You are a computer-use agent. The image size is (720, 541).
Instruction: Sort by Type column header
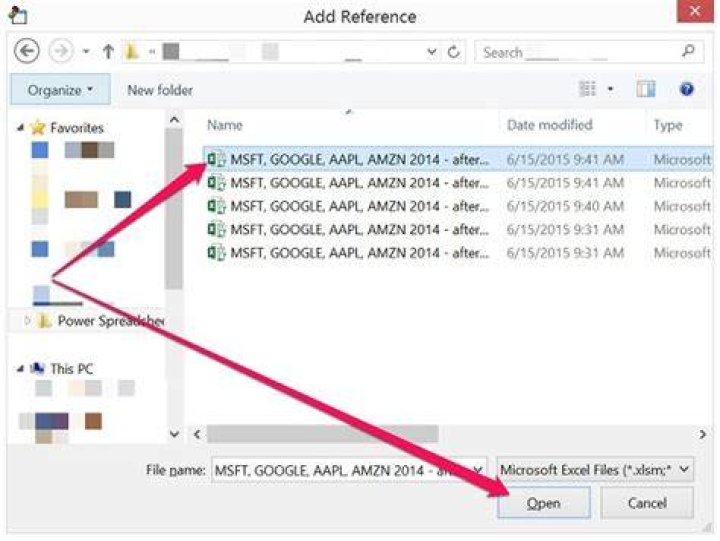(x=668, y=125)
